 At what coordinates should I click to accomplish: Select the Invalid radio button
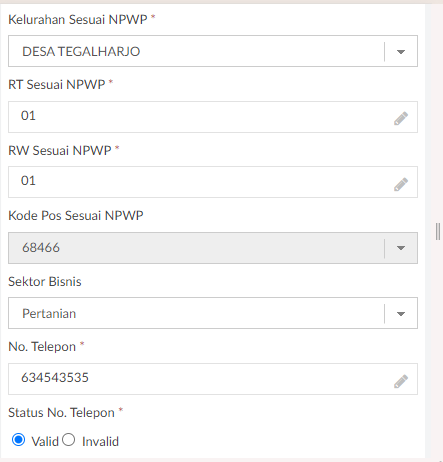pos(68,440)
